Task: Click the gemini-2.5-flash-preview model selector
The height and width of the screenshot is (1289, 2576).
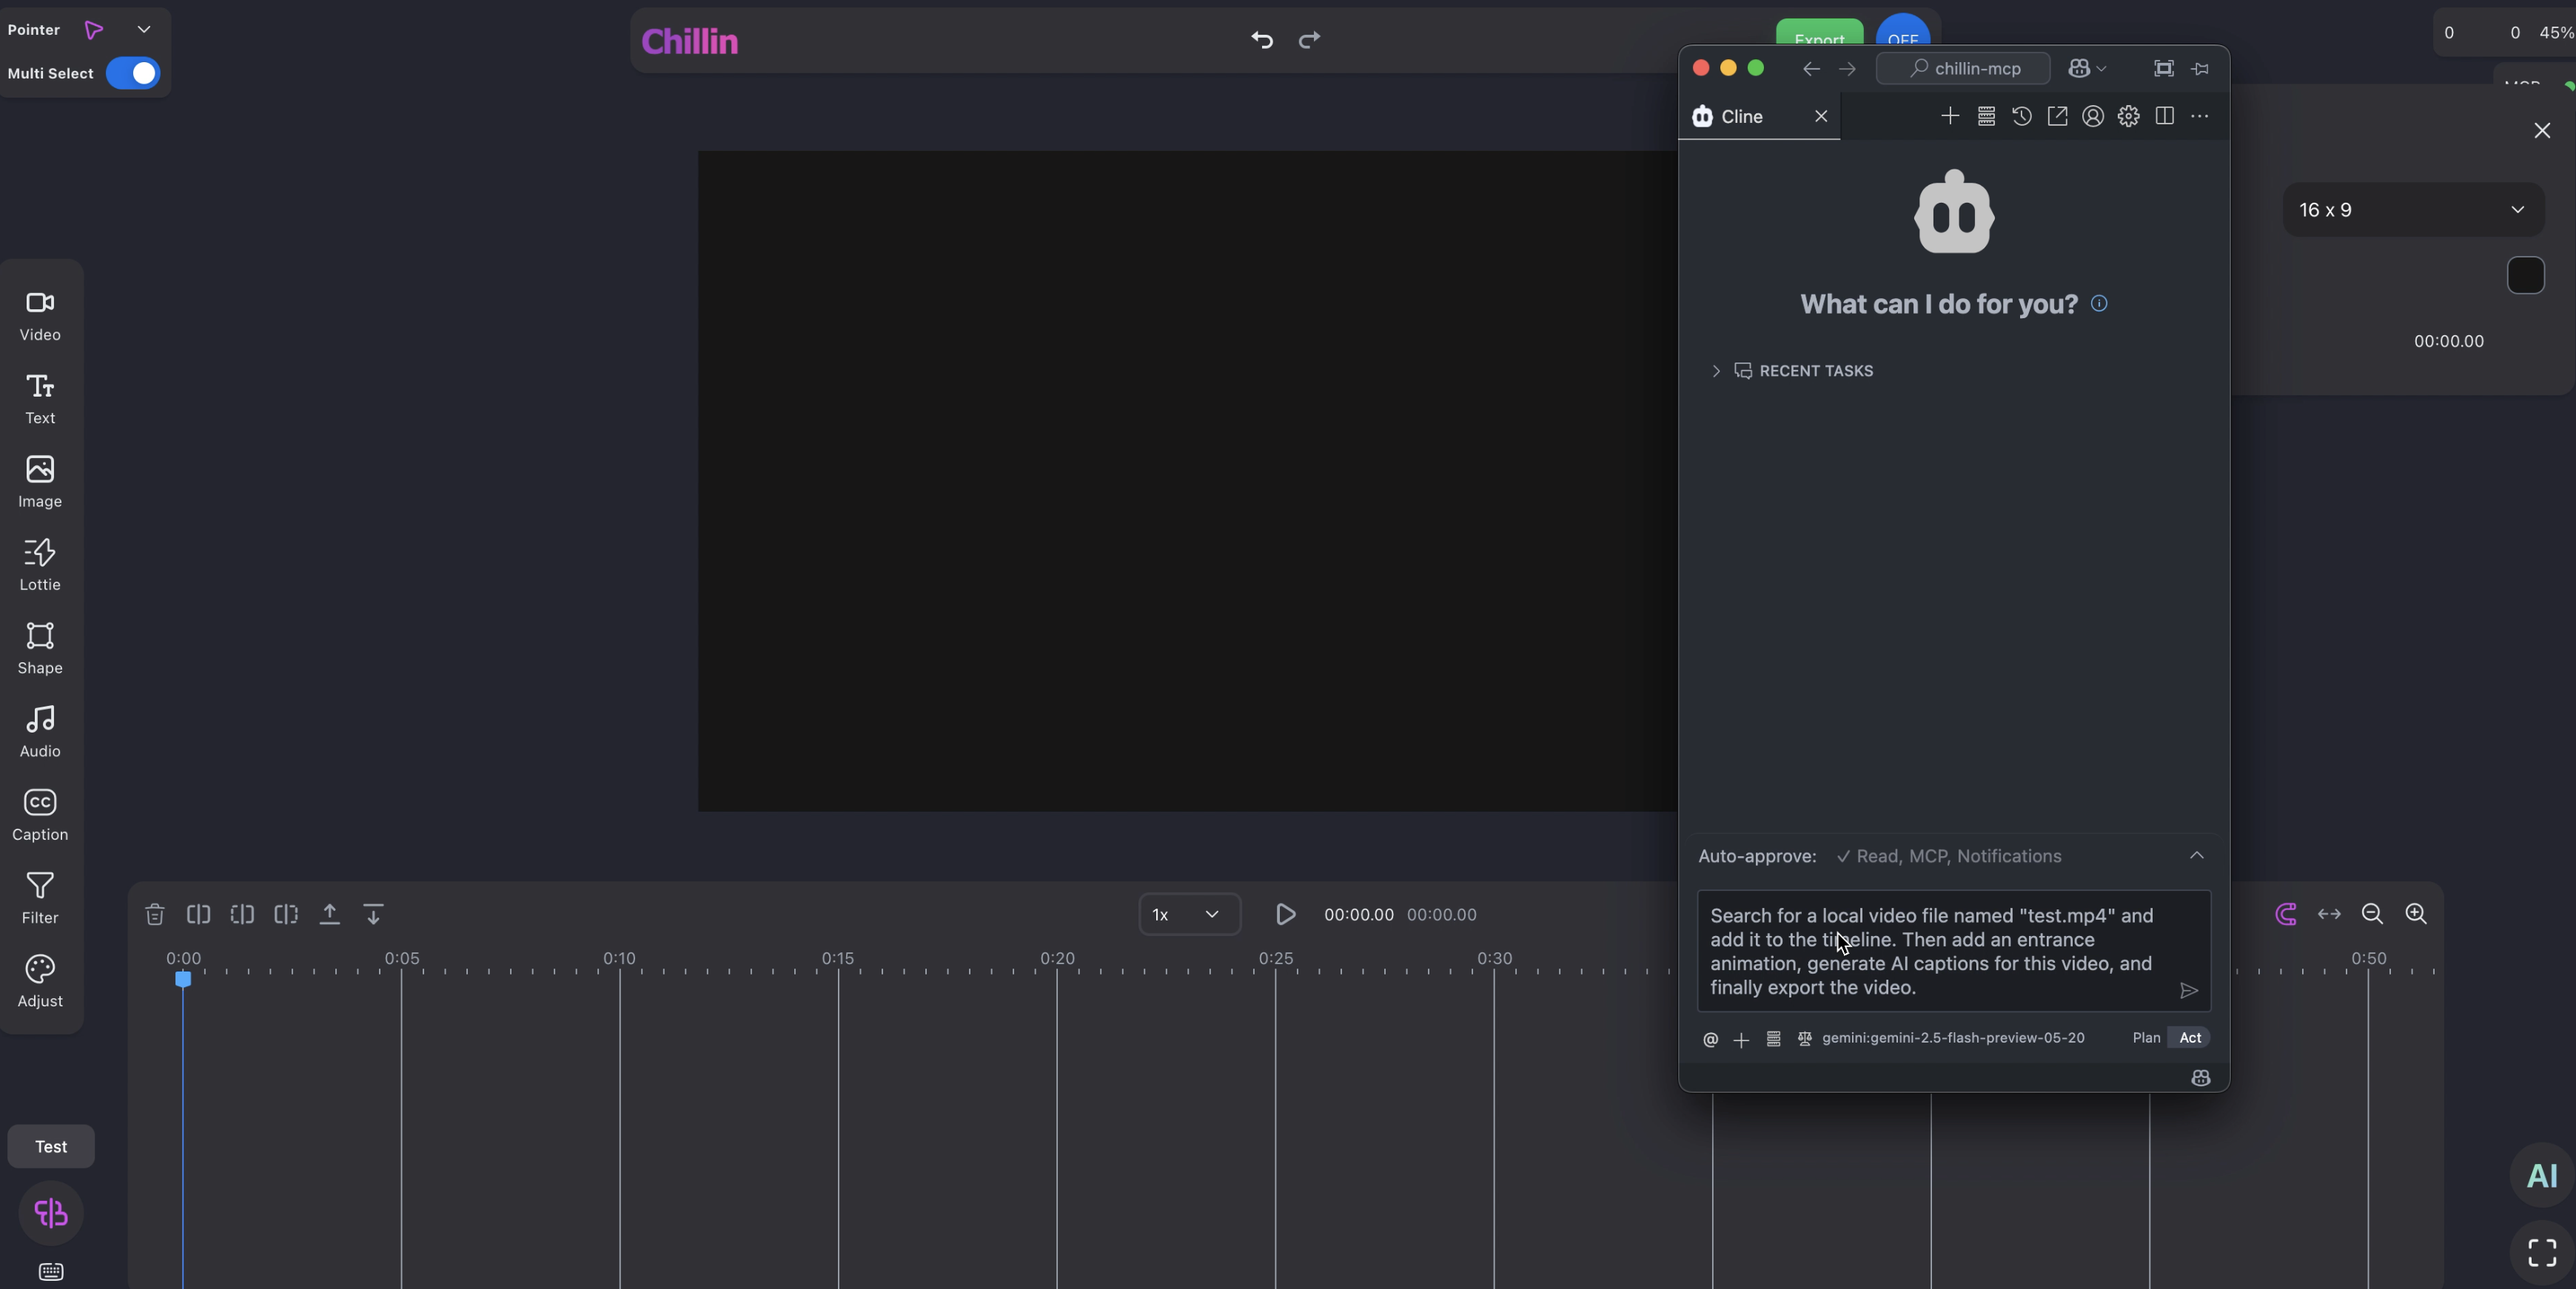Action: click(1952, 1038)
